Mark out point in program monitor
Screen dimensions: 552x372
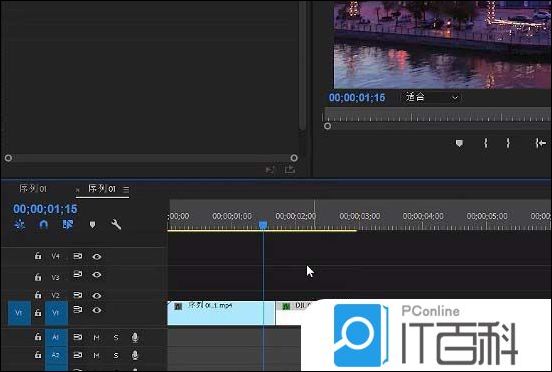(x=508, y=143)
